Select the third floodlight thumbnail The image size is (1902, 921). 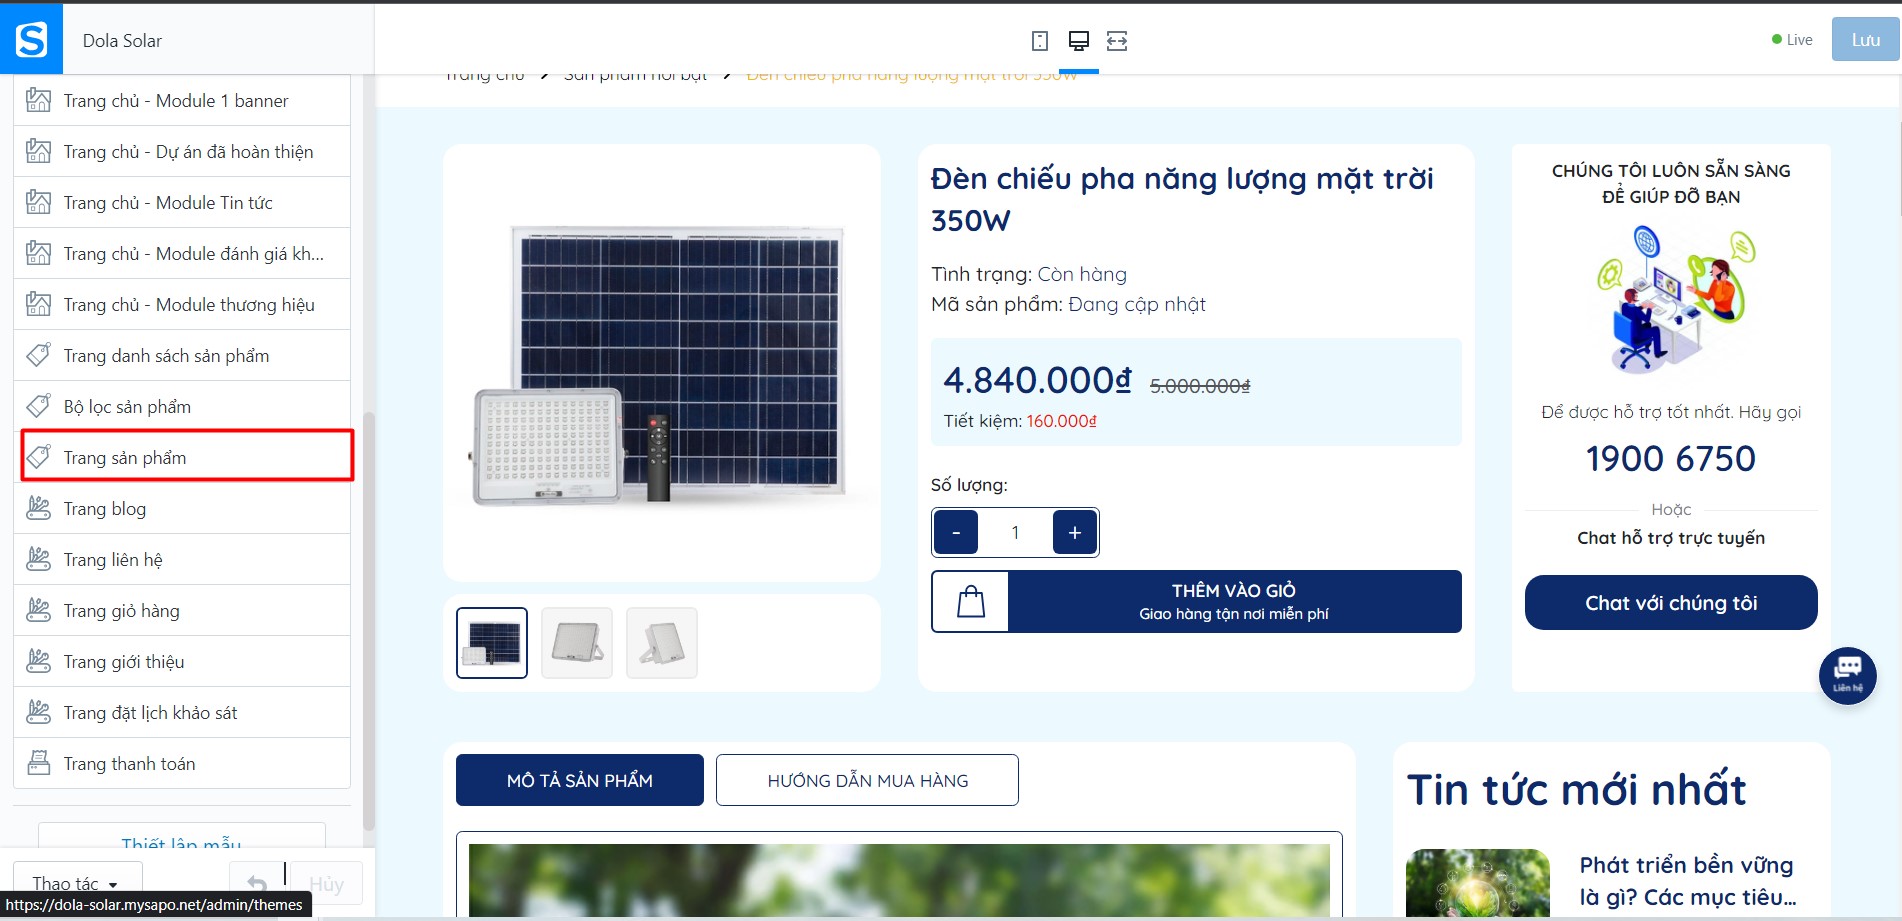[662, 643]
